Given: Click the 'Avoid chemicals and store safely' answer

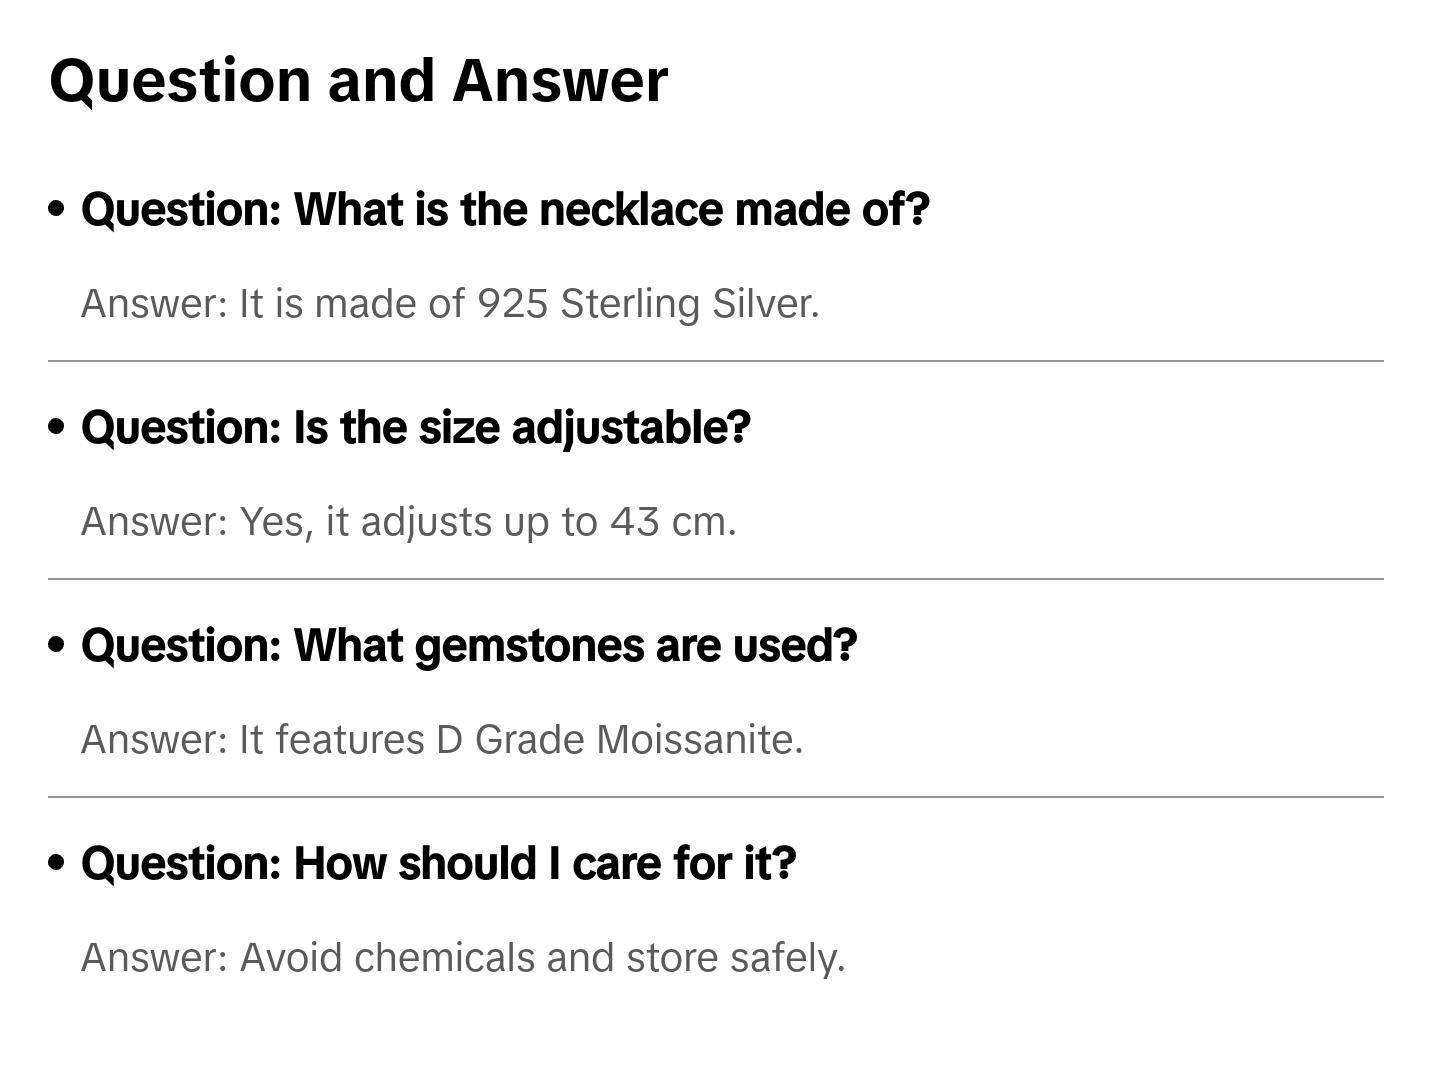Looking at the screenshot, I should pos(463,958).
